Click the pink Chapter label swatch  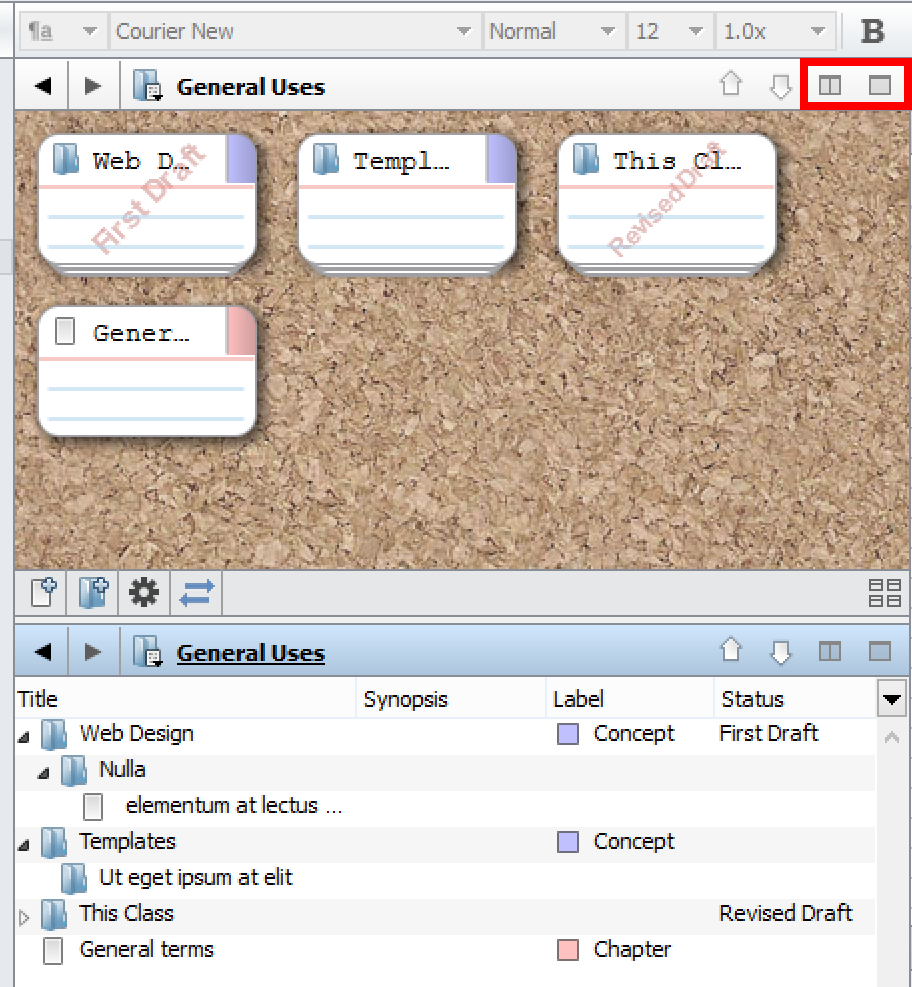(x=568, y=950)
